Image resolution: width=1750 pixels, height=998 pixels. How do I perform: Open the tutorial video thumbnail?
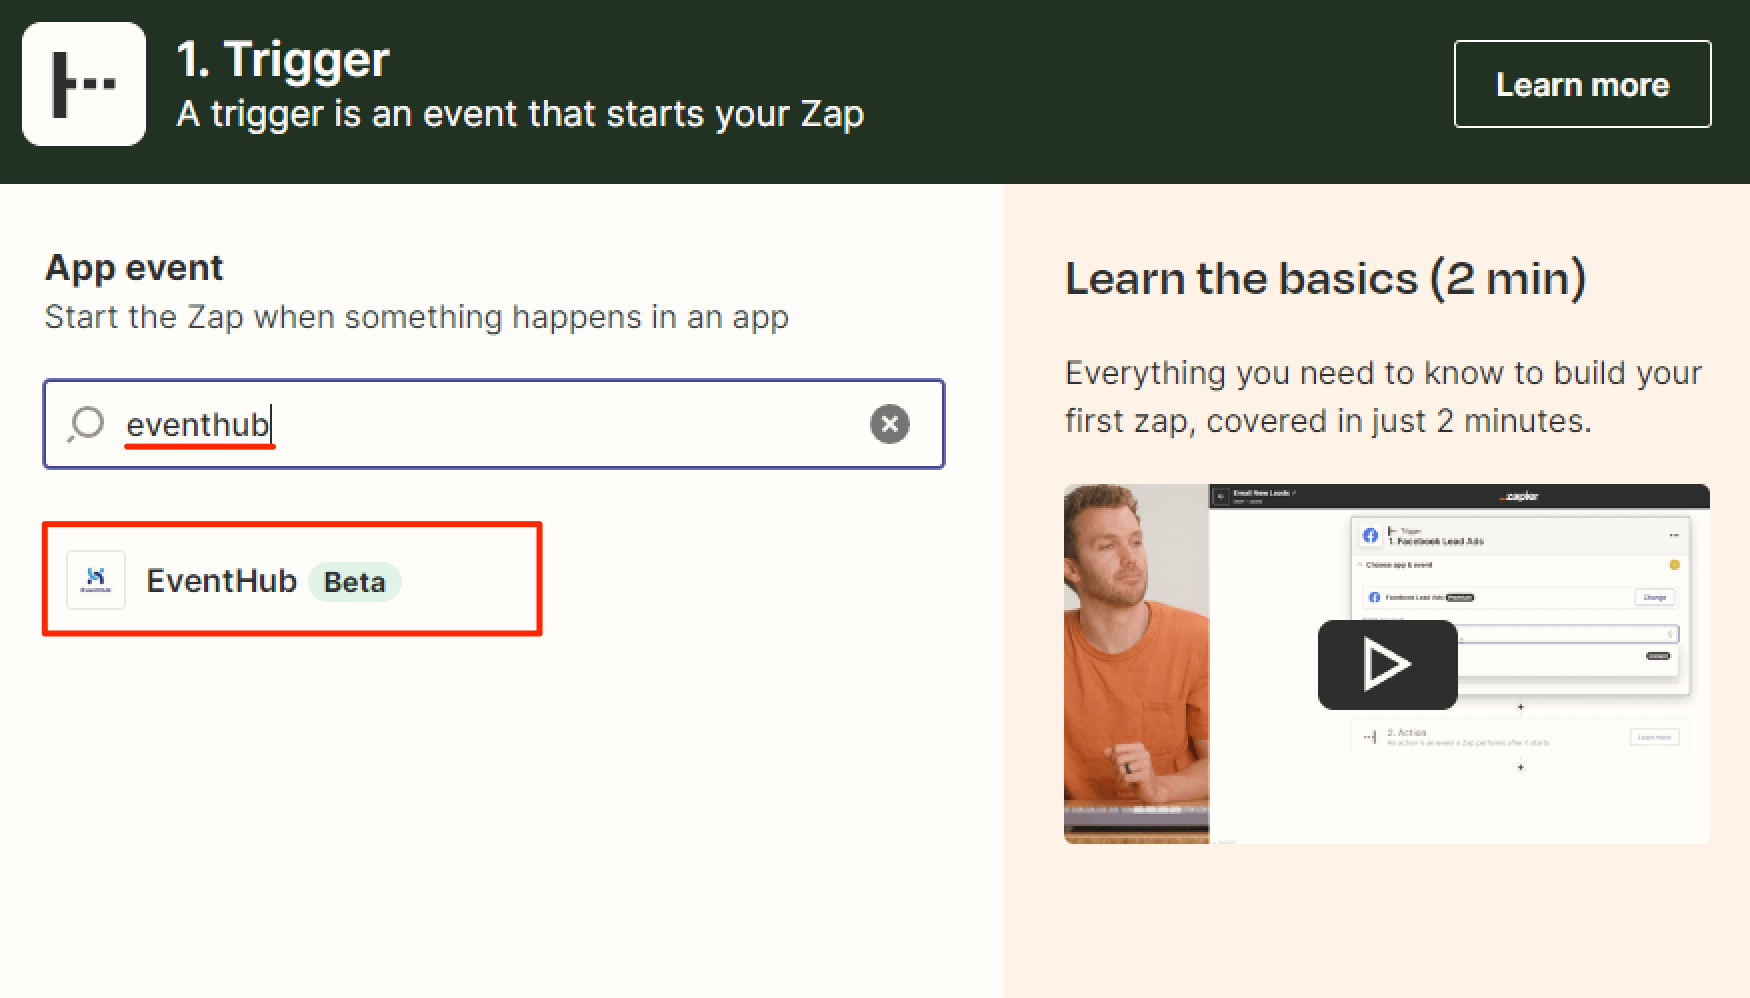coord(1387,664)
